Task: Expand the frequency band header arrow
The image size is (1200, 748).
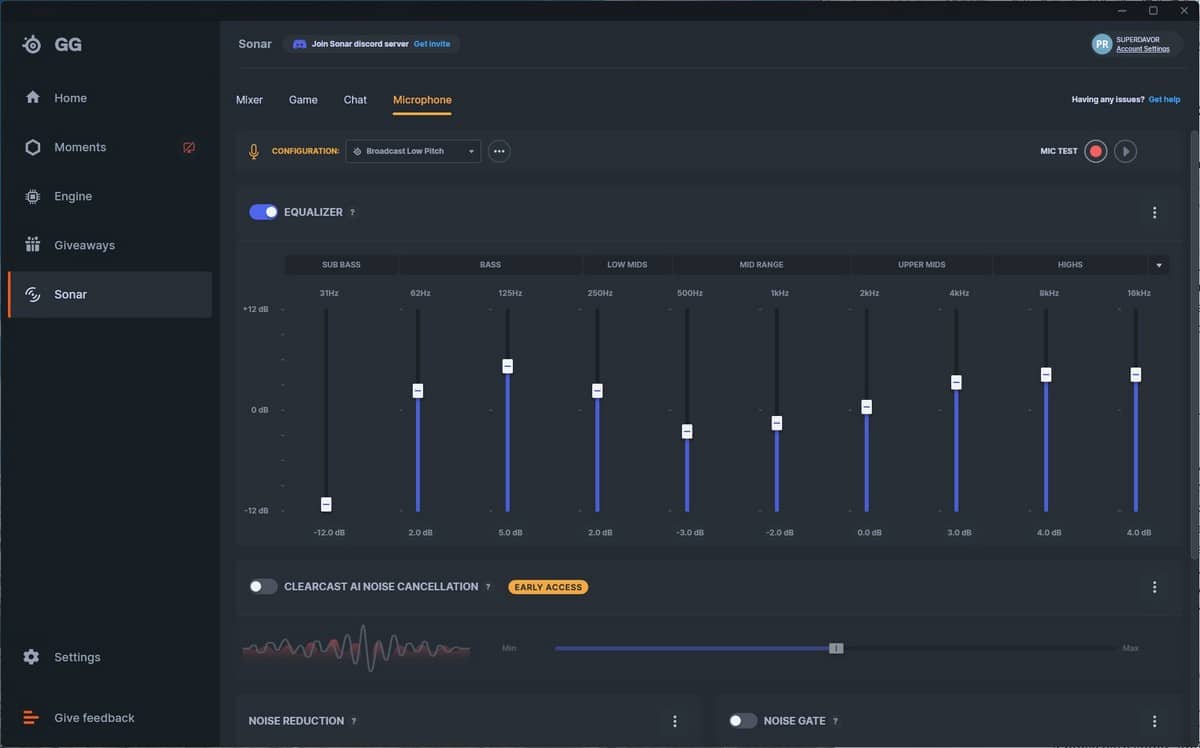Action: tap(1159, 265)
